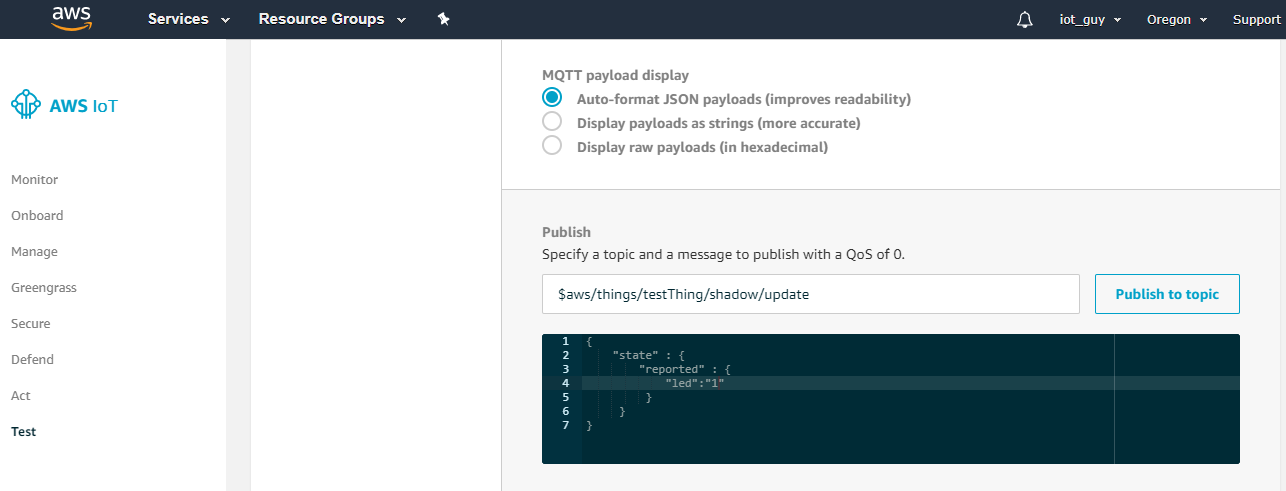Click the "led":"1" line in editor
The height and width of the screenshot is (491, 1286).
(x=911, y=383)
